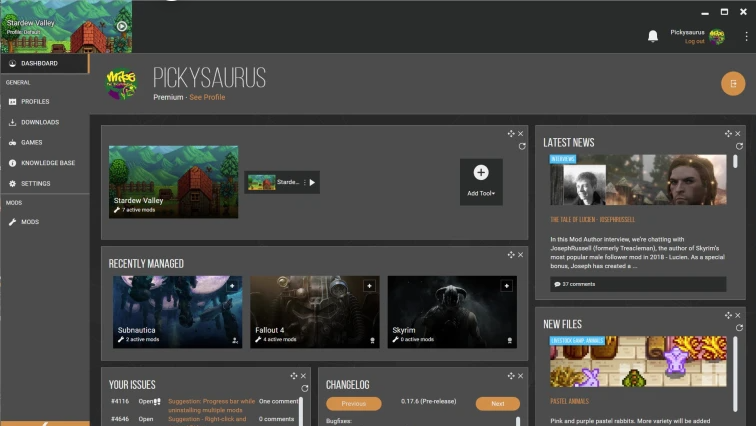Image resolution: width=756 pixels, height=426 pixels.
Task: Launch Stardew Valley with the banner play icon
Action: point(122,26)
